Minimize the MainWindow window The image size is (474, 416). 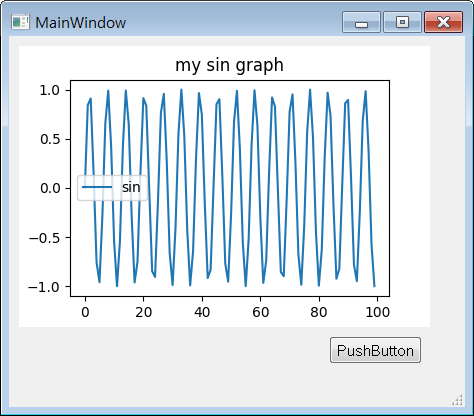pyautogui.click(x=361, y=22)
